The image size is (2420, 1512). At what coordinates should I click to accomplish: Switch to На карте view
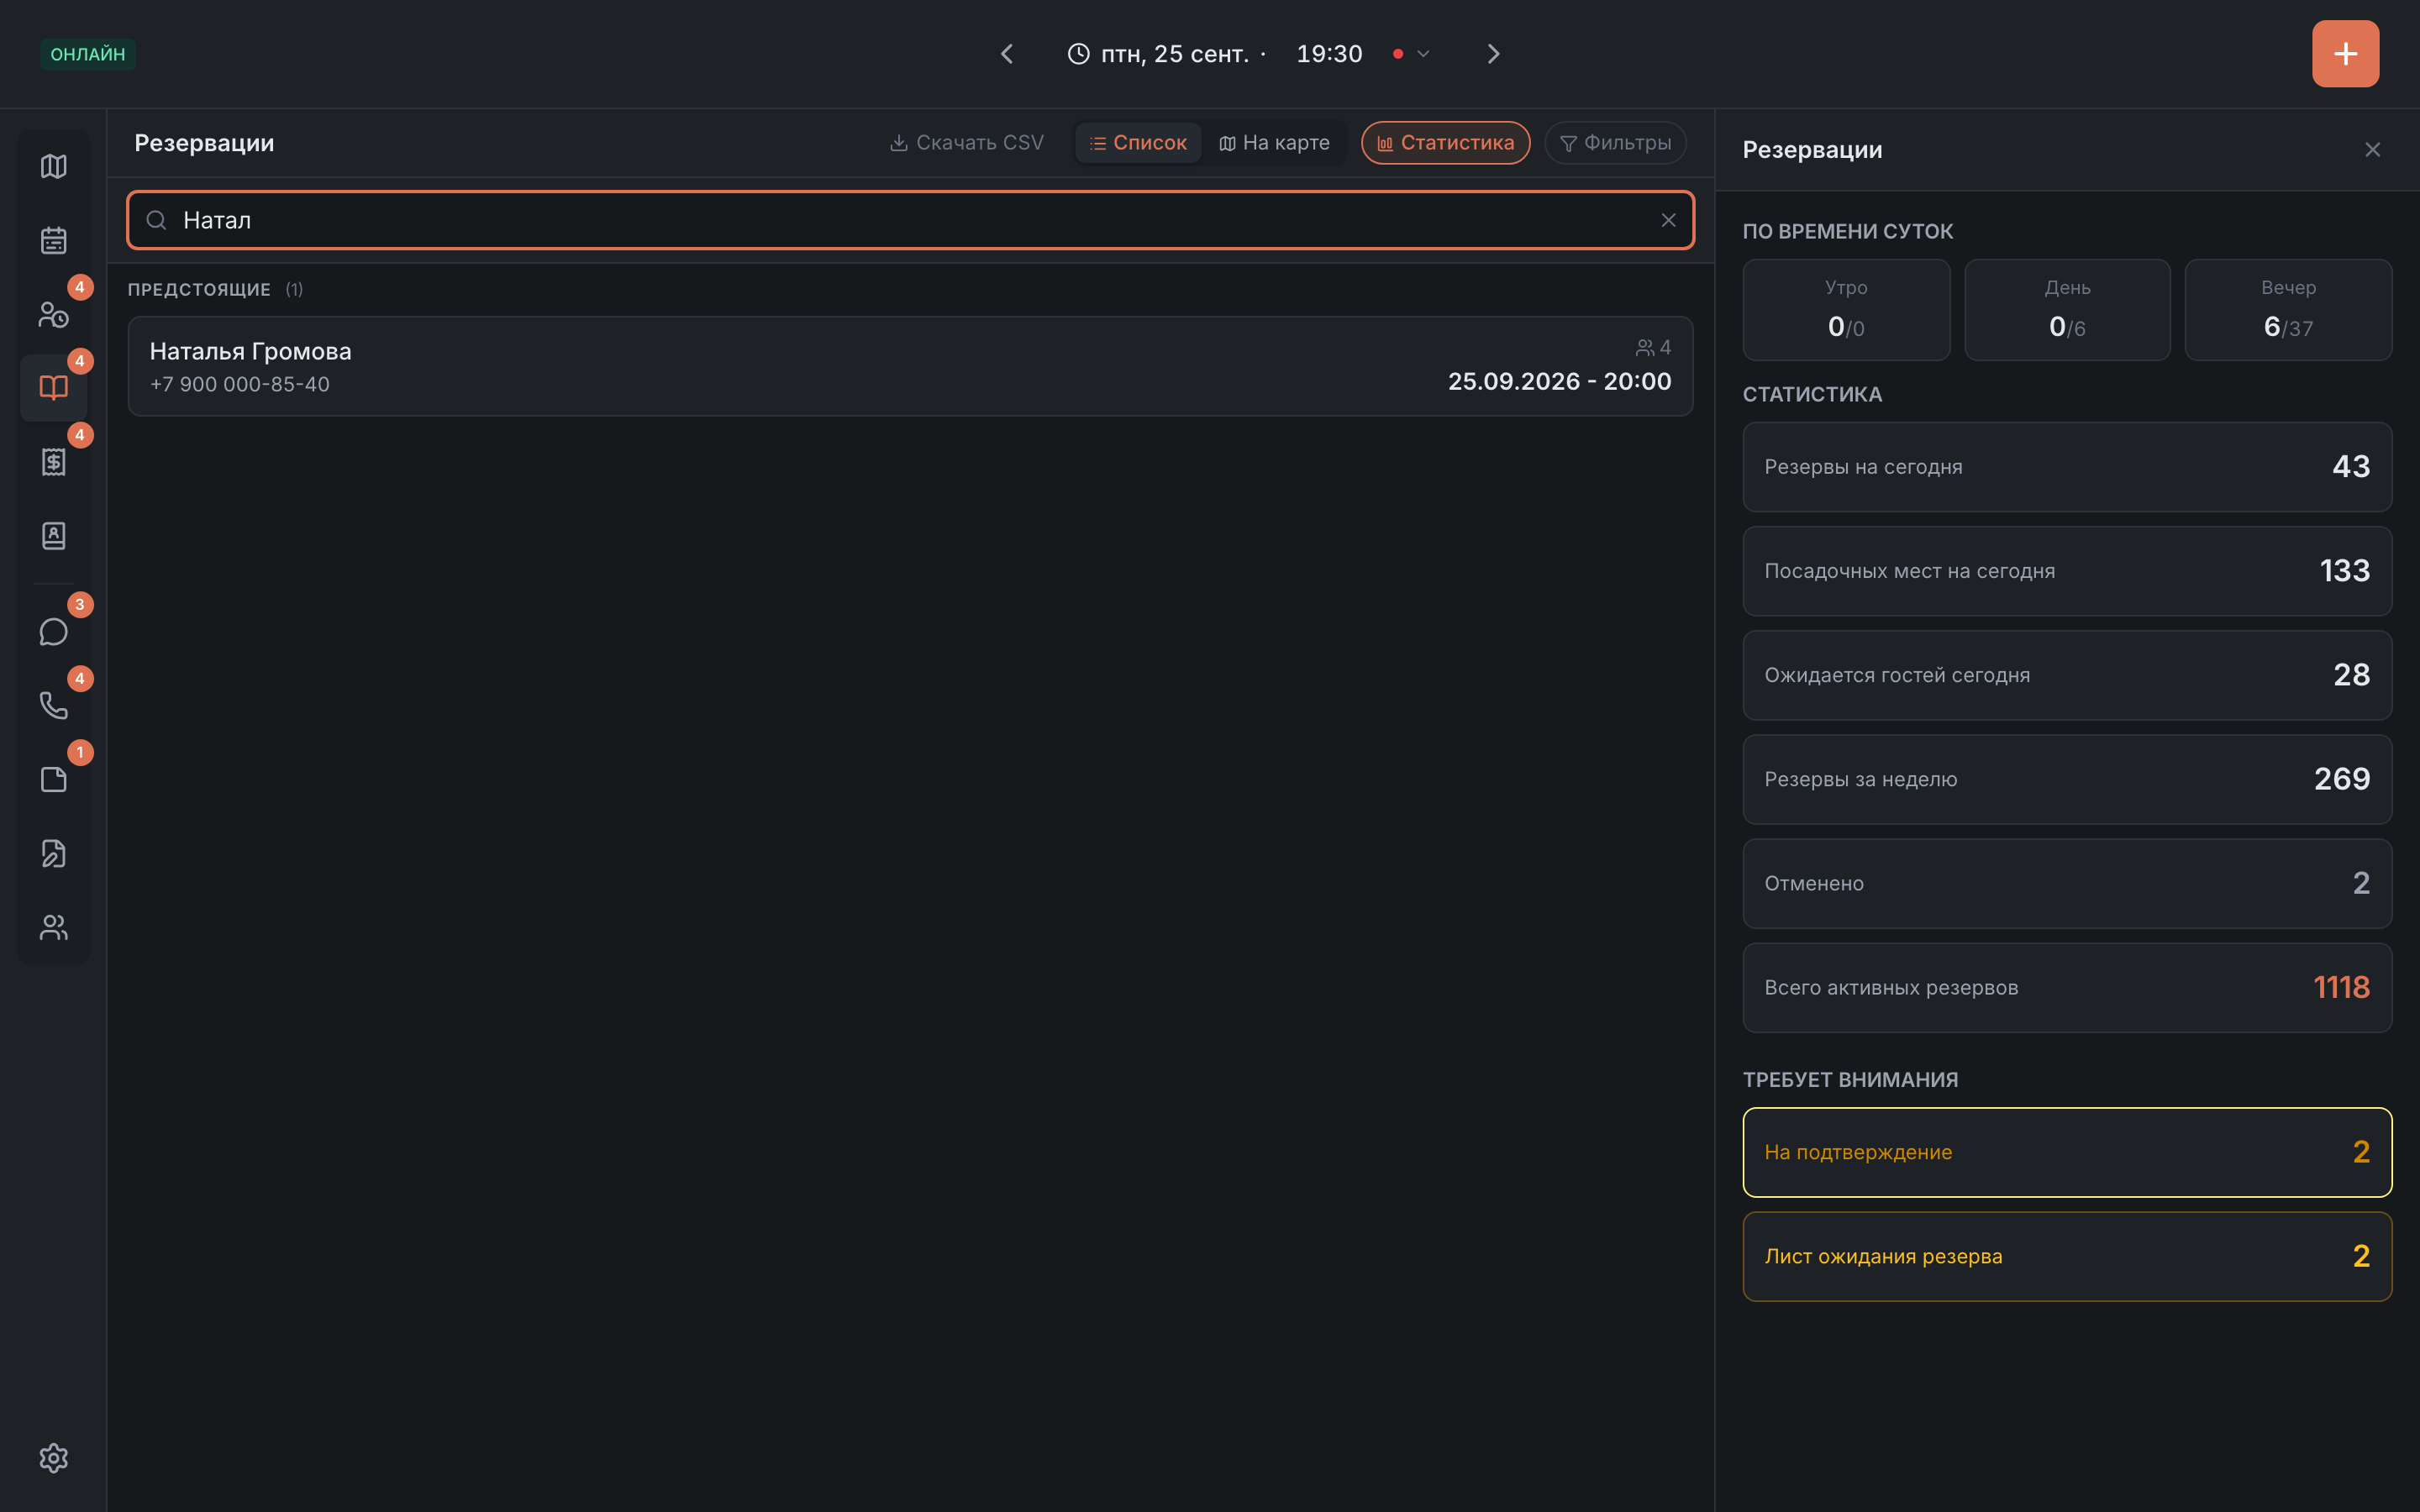(x=1274, y=143)
